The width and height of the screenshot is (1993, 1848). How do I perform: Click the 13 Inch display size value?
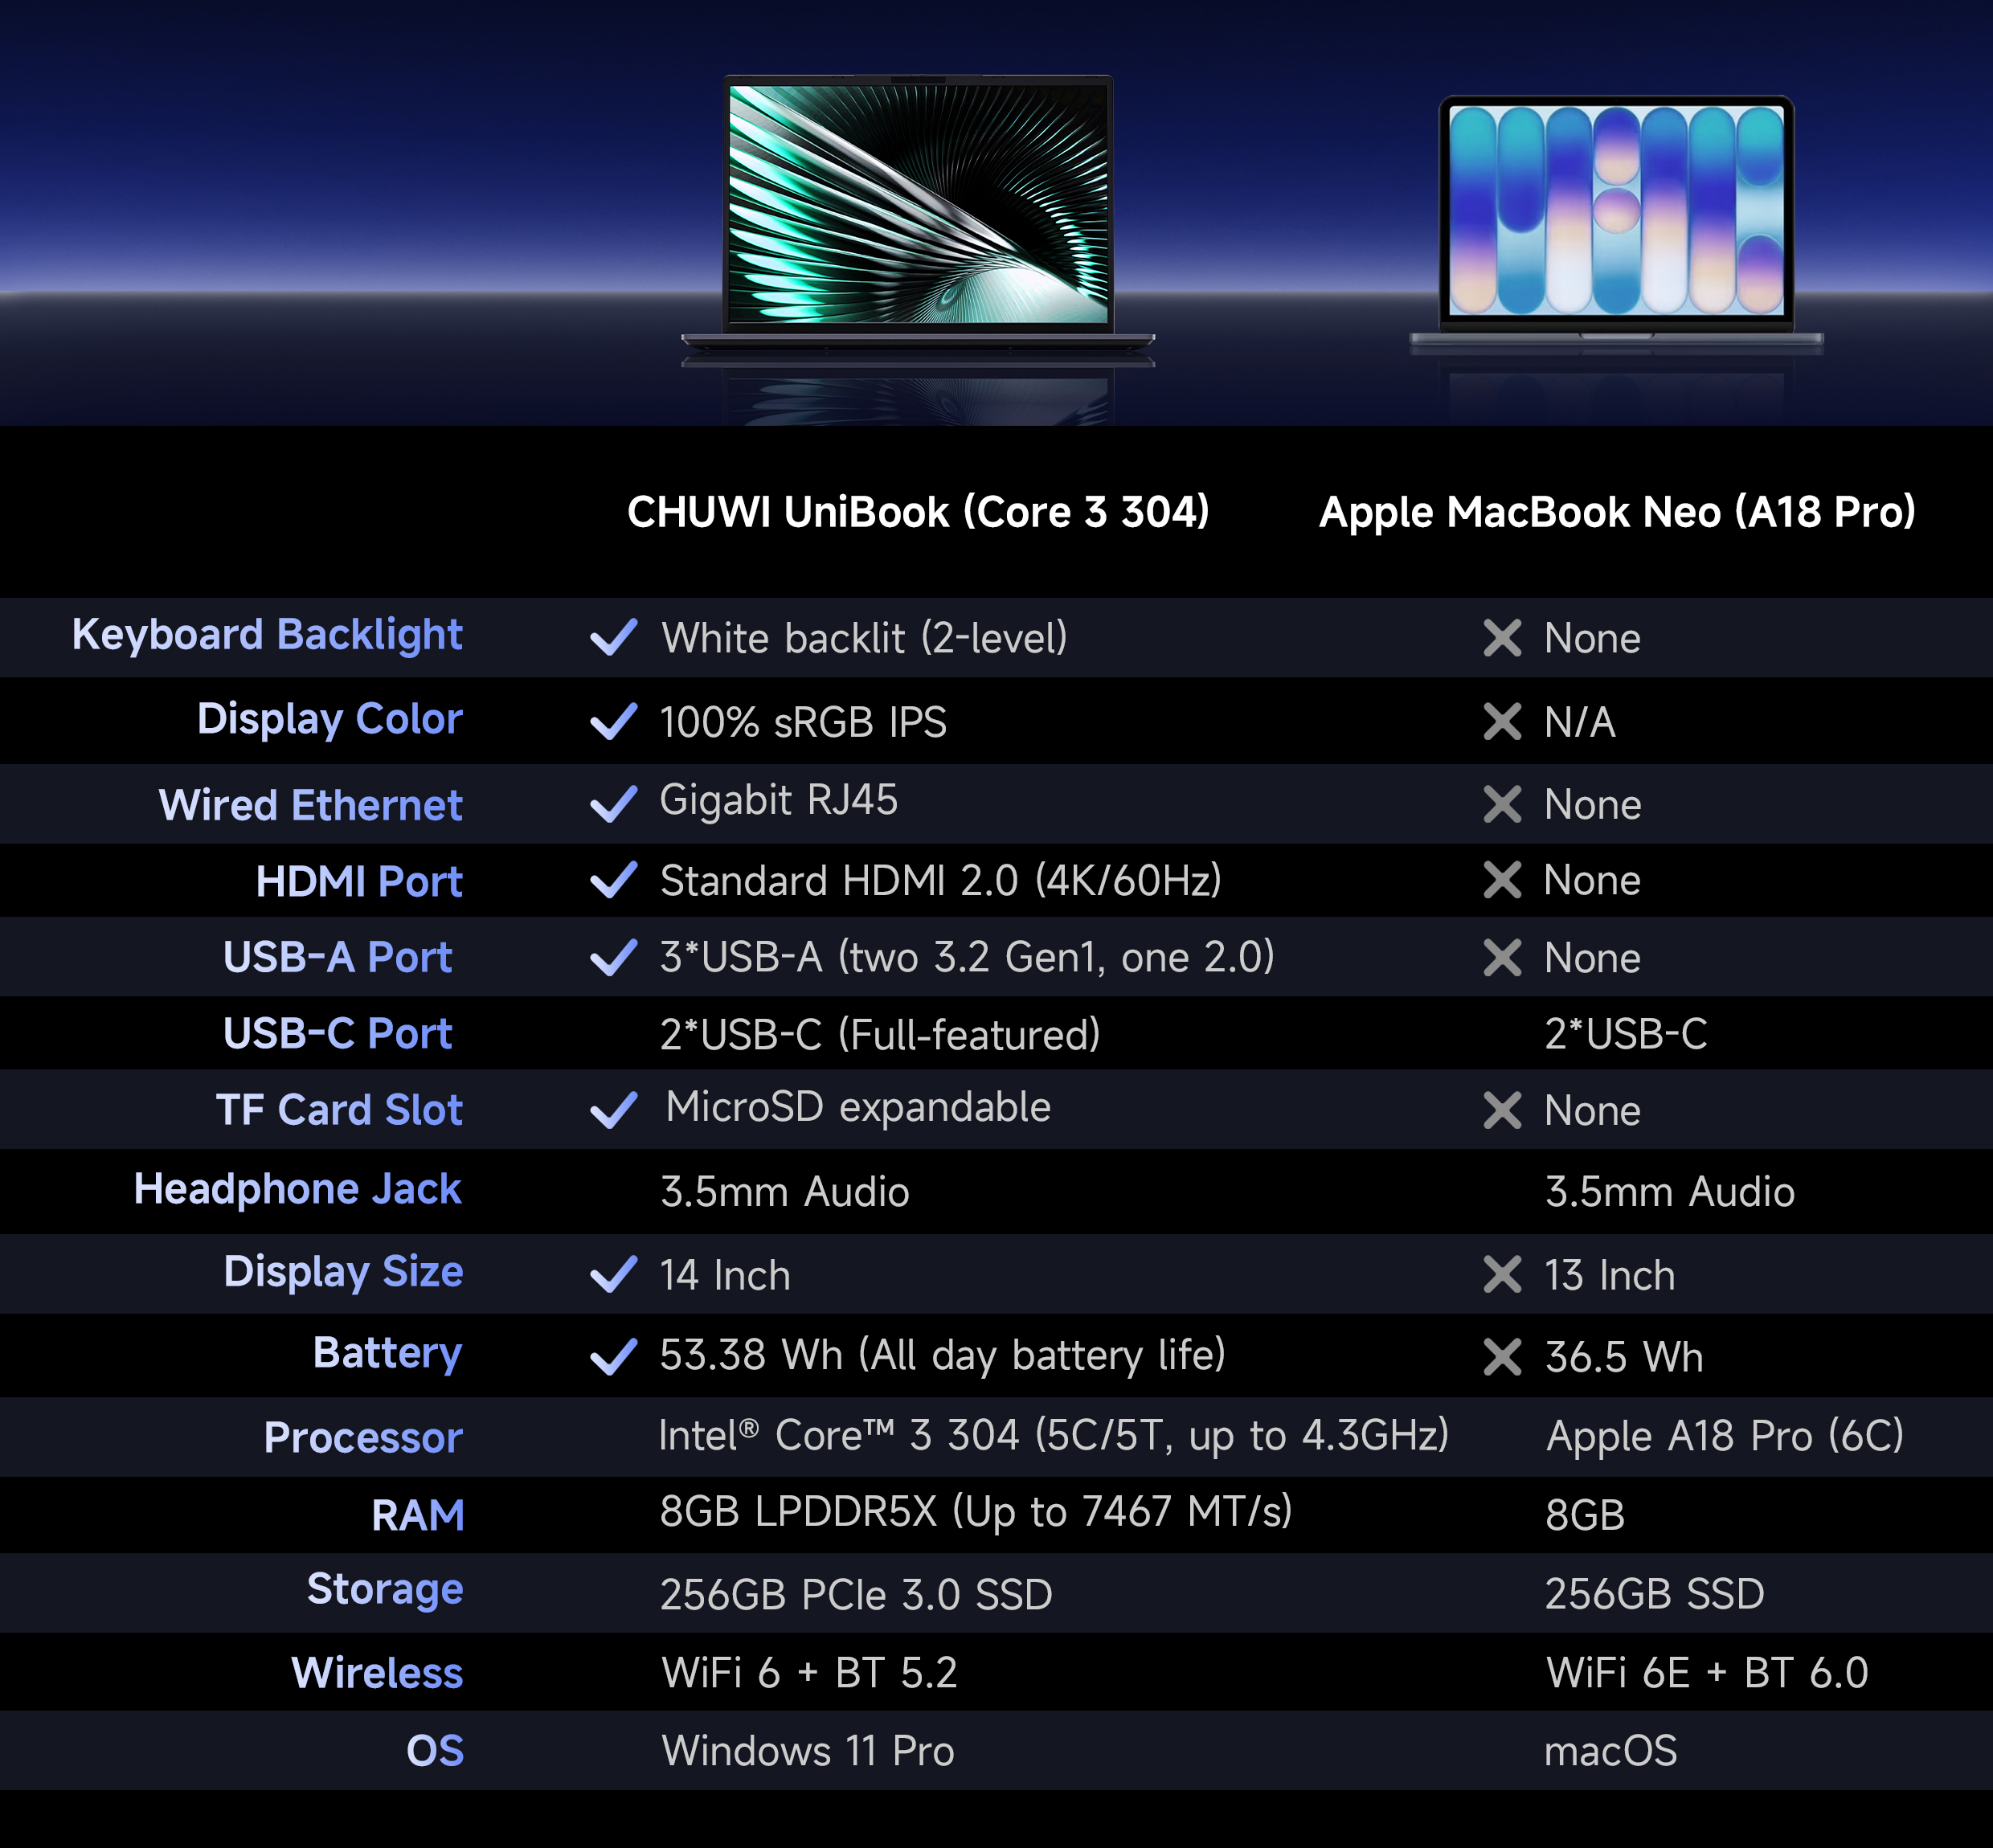point(1609,1275)
